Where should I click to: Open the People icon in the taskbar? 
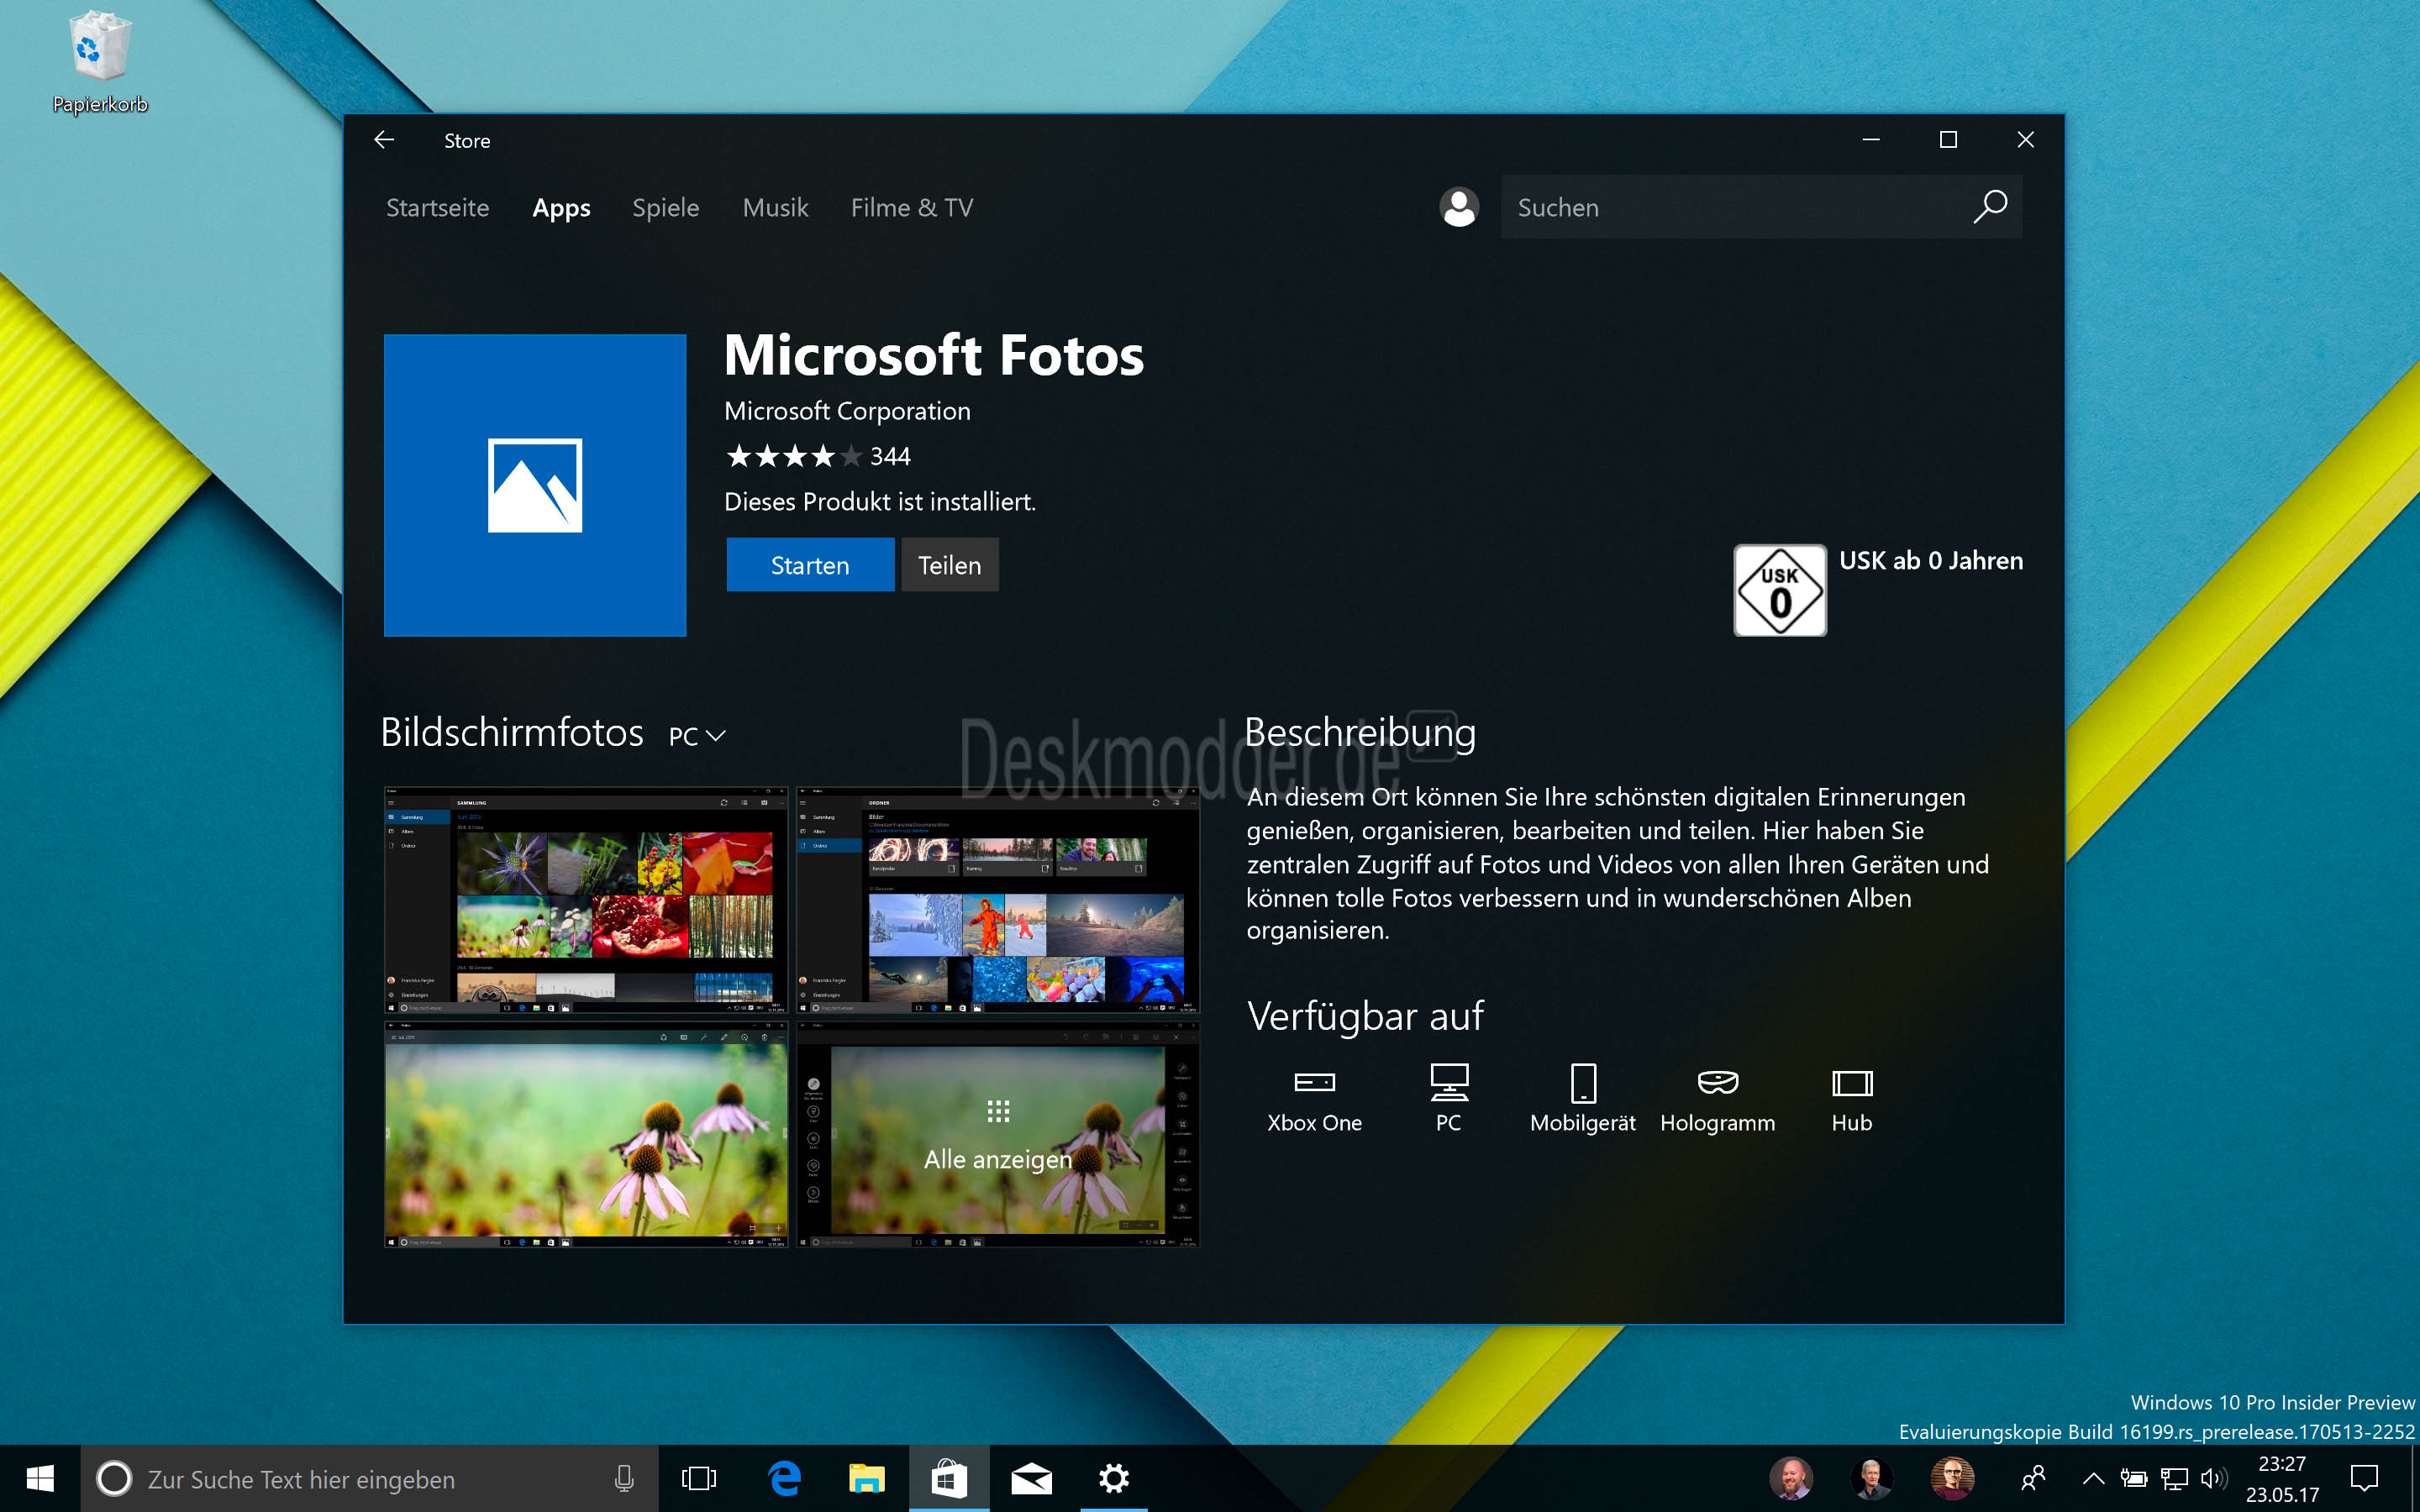(x=2033, y=1478)
